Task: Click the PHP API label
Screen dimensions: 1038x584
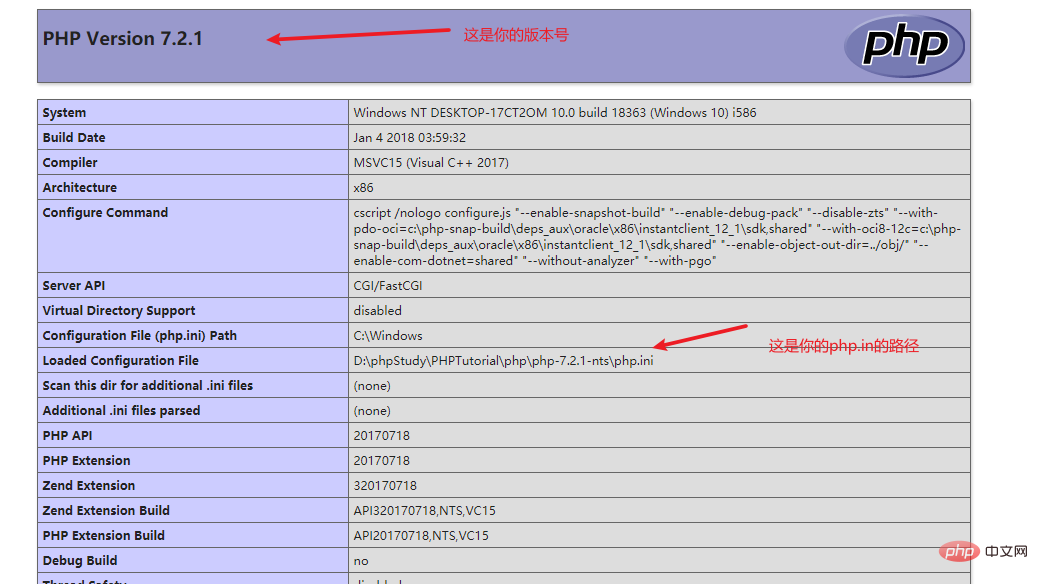Action: (68, 436)
